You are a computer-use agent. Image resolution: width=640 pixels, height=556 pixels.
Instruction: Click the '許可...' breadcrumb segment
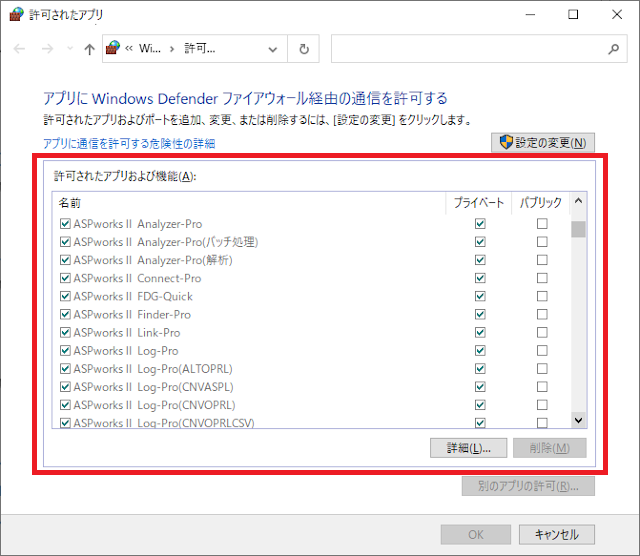click(x=200, y=49)
